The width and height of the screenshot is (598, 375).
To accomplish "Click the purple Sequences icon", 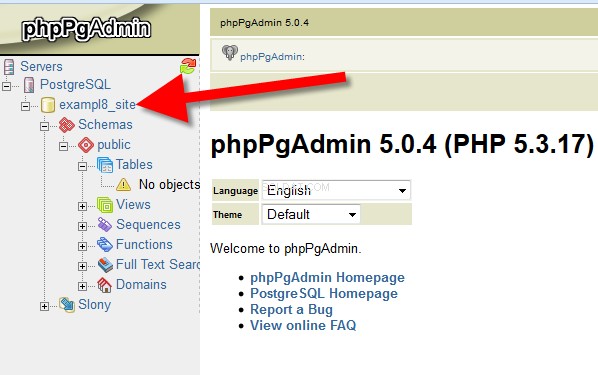I will click(x=105, y=225).
